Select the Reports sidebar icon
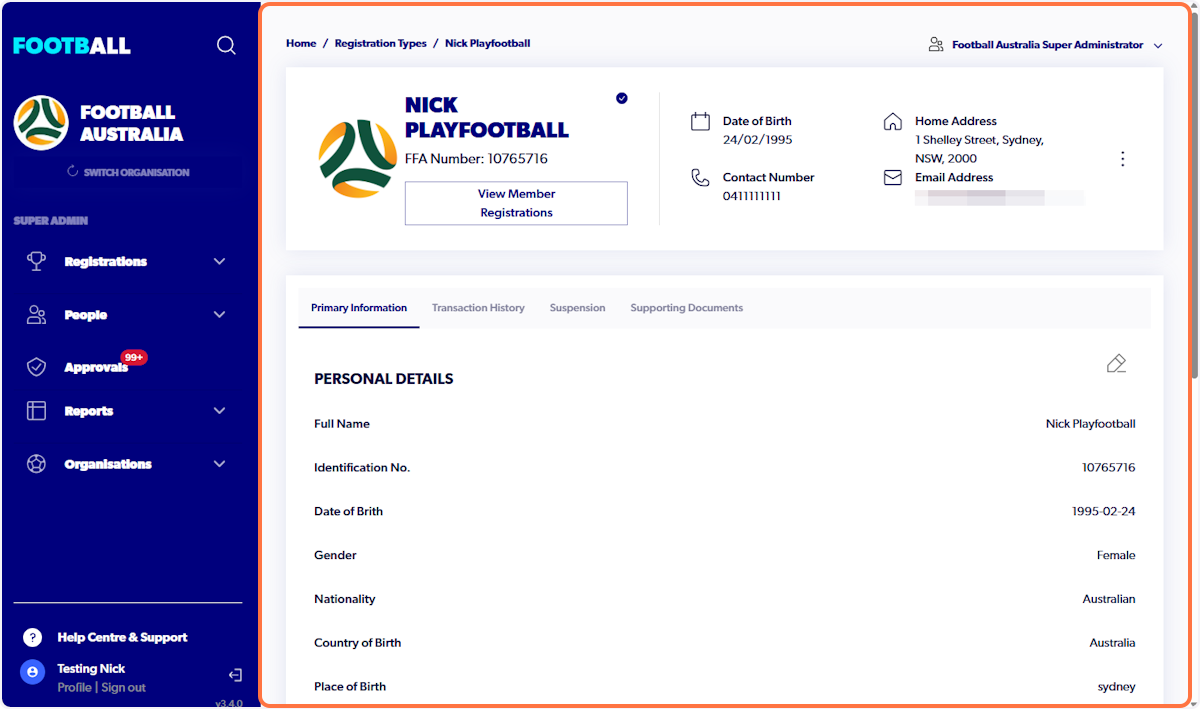This screenshot has height=709, width=1200. [x=36, y=411]
